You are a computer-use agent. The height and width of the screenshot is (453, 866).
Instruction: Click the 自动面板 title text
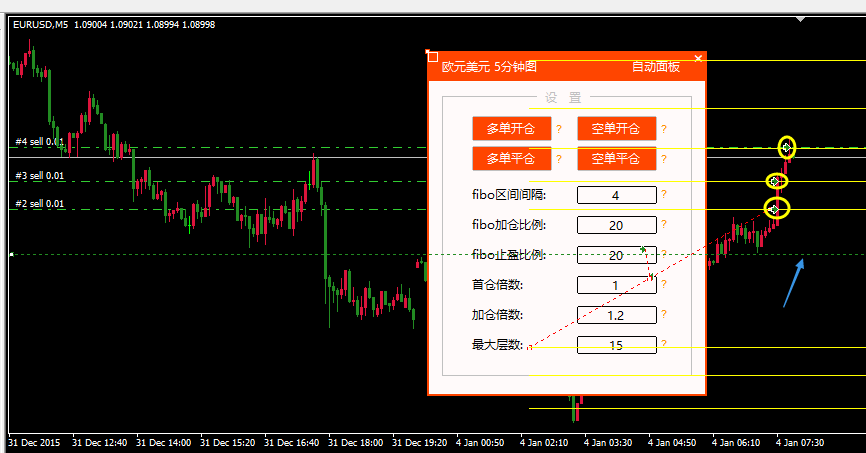(656, 67)
